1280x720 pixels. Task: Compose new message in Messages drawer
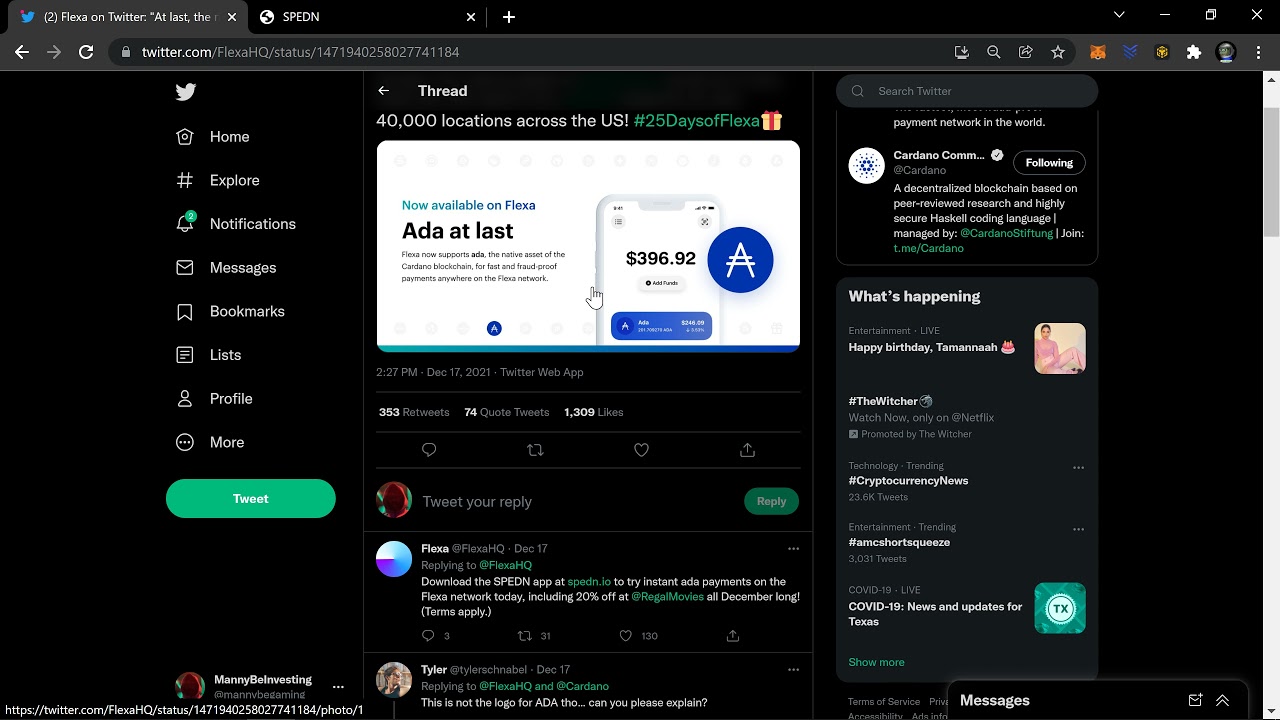1195,701
